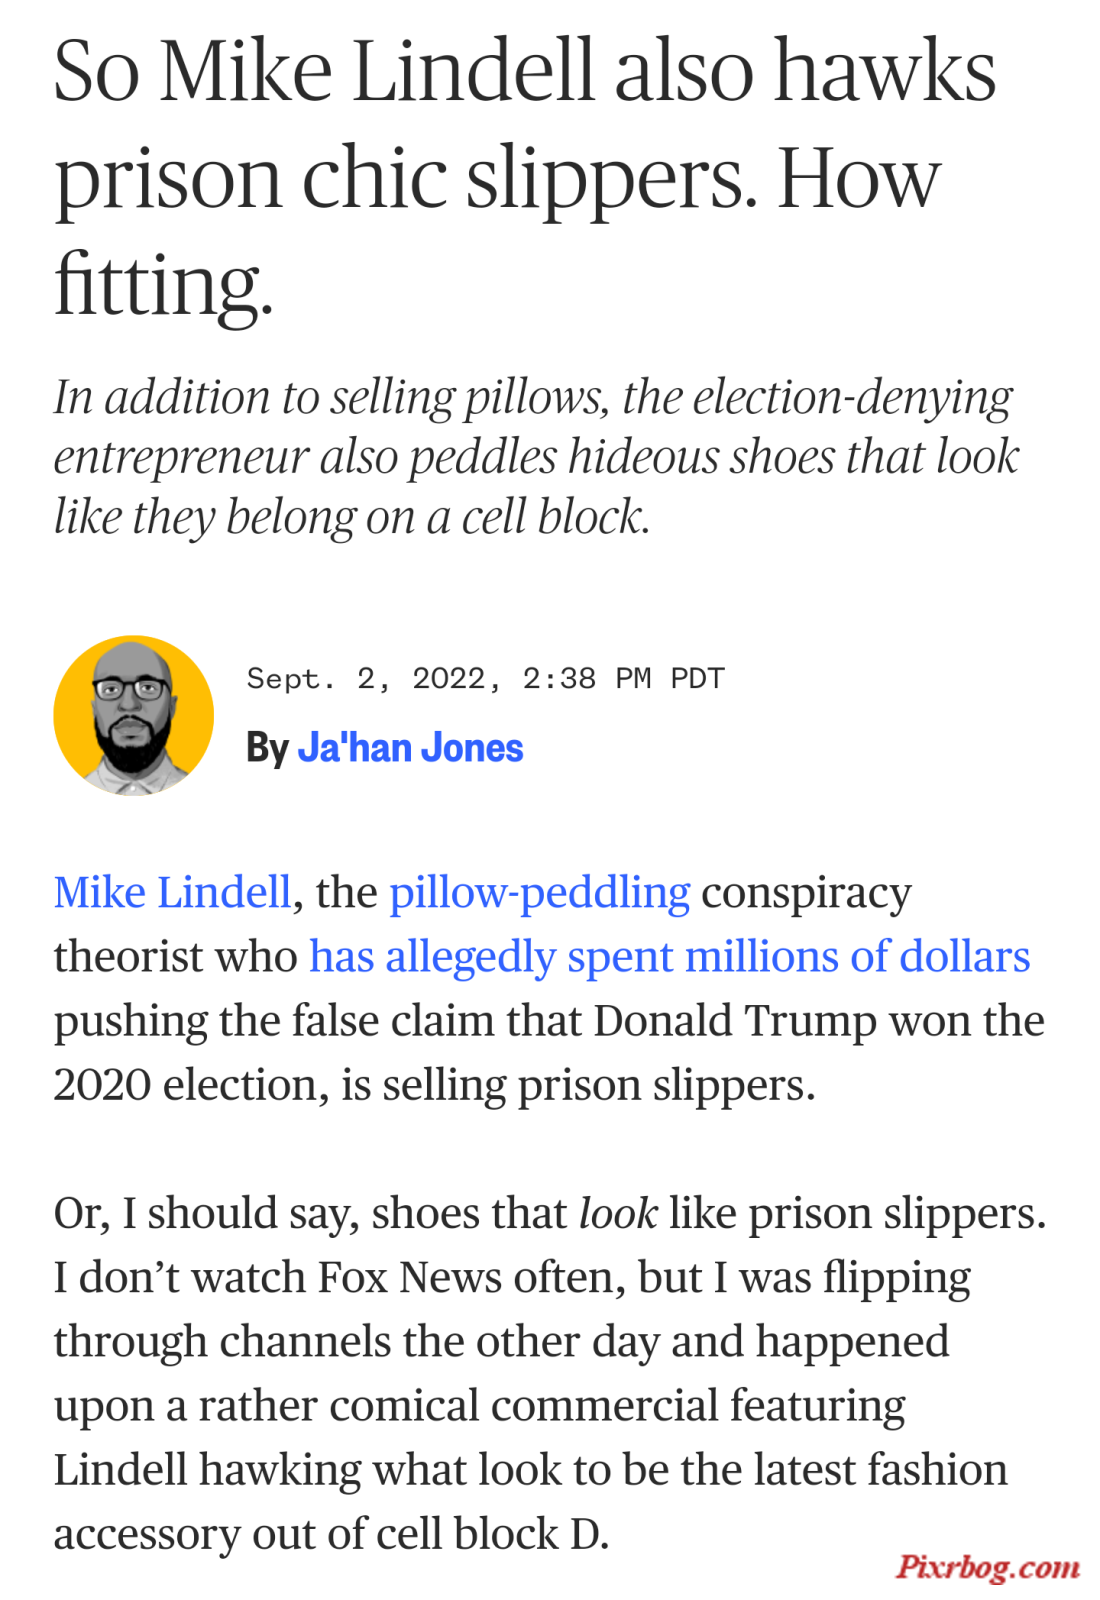Click the word 'conspiracy' in first paragraph
Viewport: 1100px width, 1600px height.
[806, 893]
